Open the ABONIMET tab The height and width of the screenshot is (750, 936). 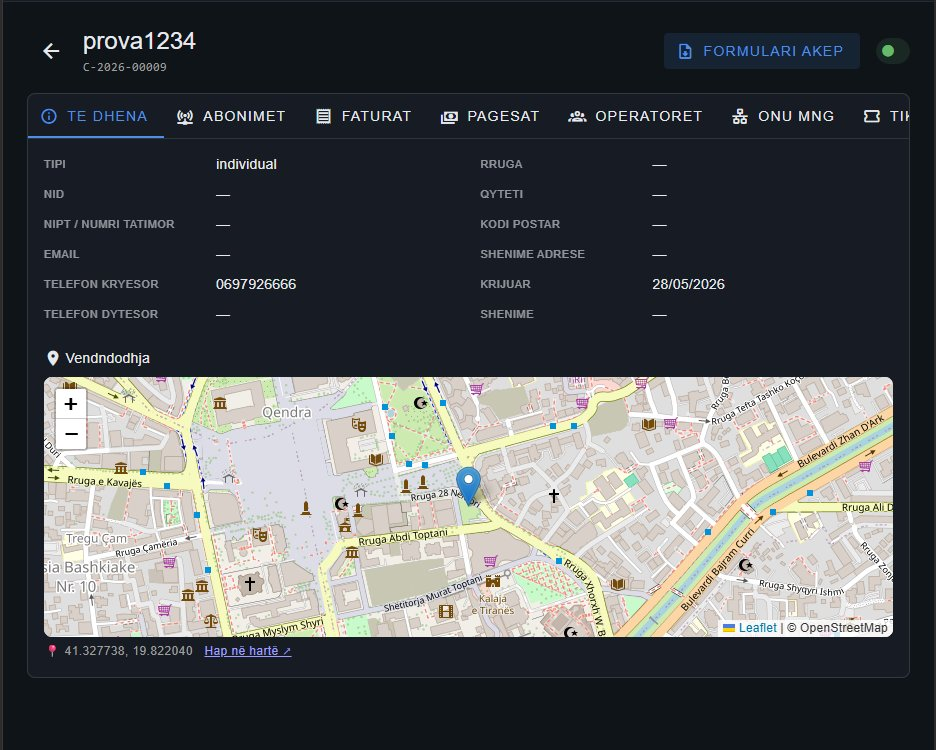coord(232,116)
